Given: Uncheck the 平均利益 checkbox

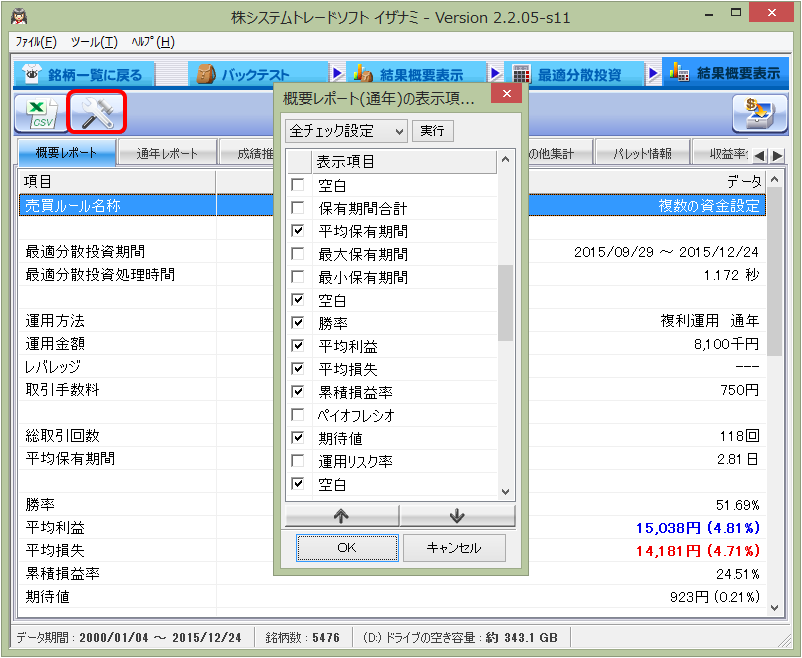Looking at the screenshot, I should tap(298, 345).
